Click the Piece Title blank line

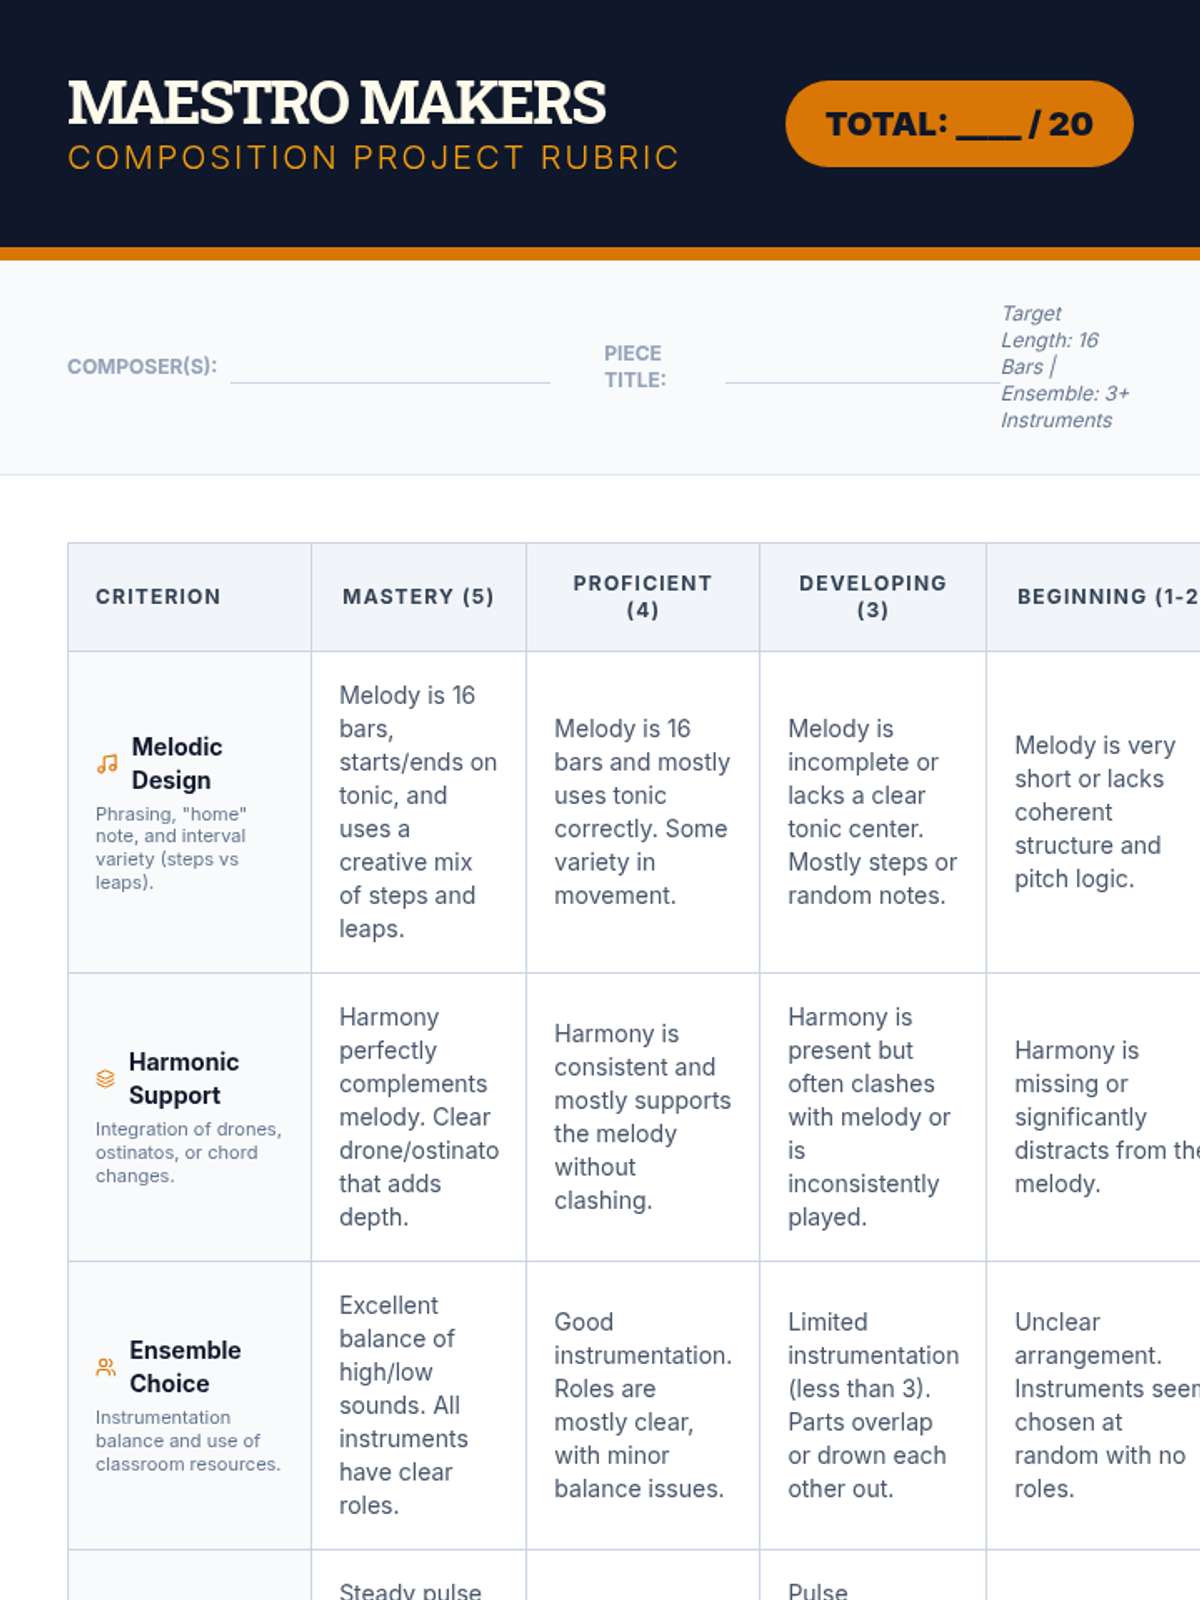[862, 368]
